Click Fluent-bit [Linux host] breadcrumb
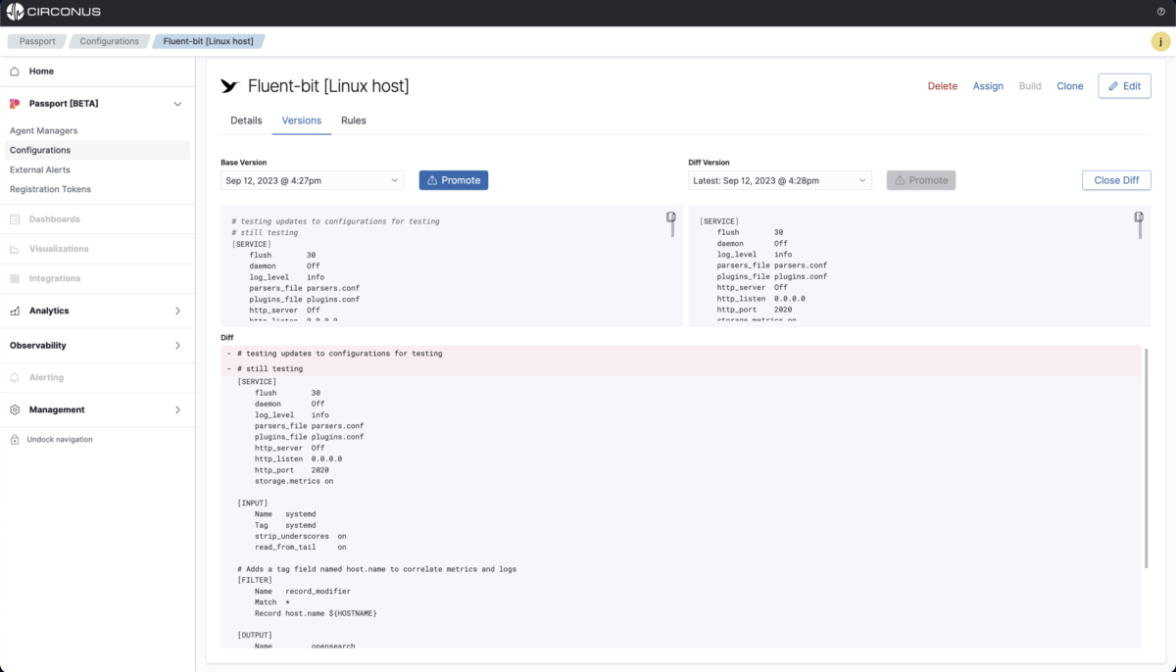Image resolution: width=1176 pixels, height=672 pixels. tap(208, 41)
